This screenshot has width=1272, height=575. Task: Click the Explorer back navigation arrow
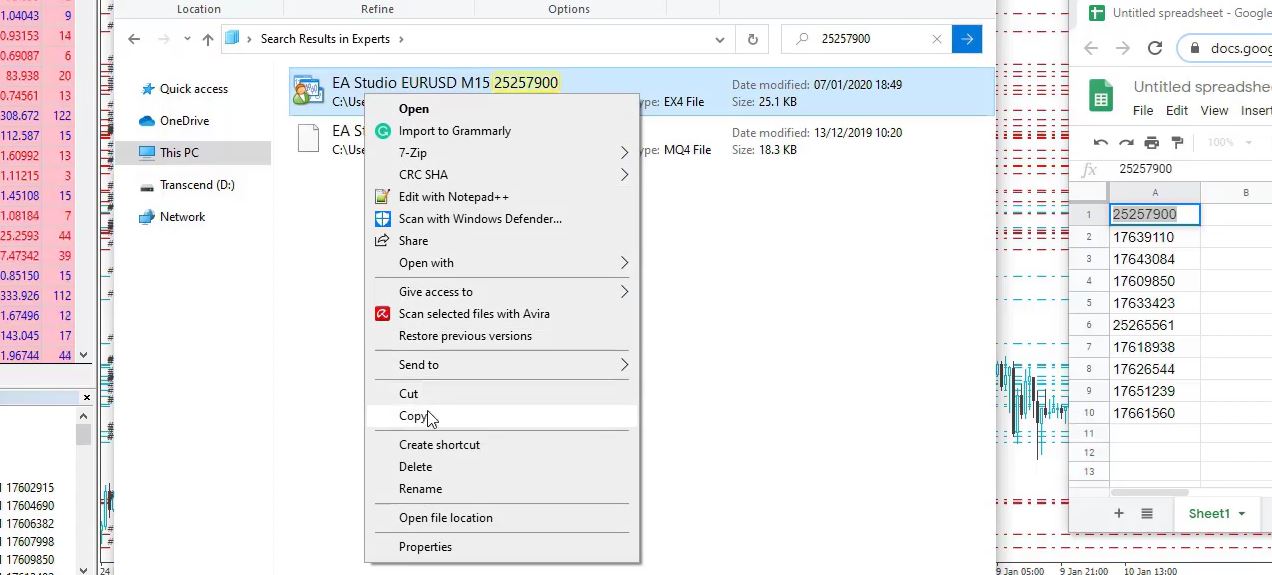[135, 39]
